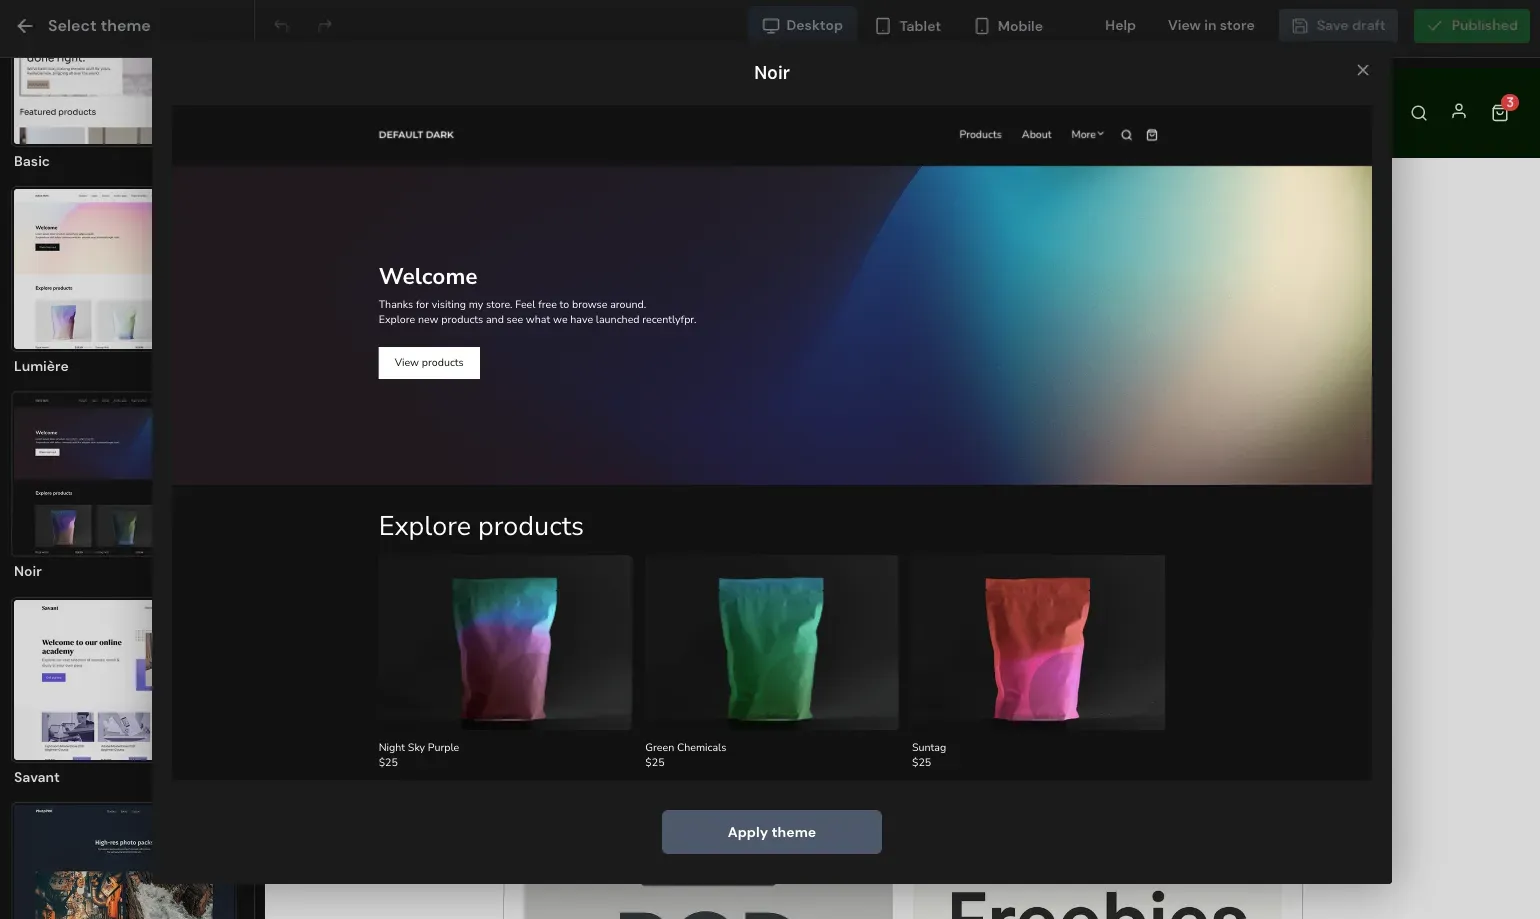This screenshot has height=919, width=1540.
Task: Switch to Desktop preview mode
Action: click(x=802, y=26)
